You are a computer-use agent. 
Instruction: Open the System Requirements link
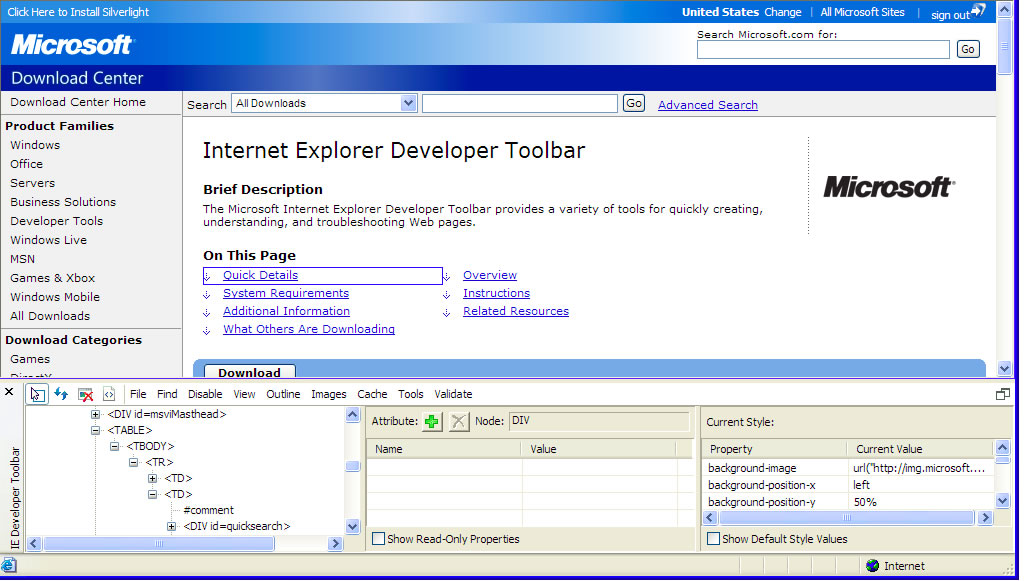point(286,293)
